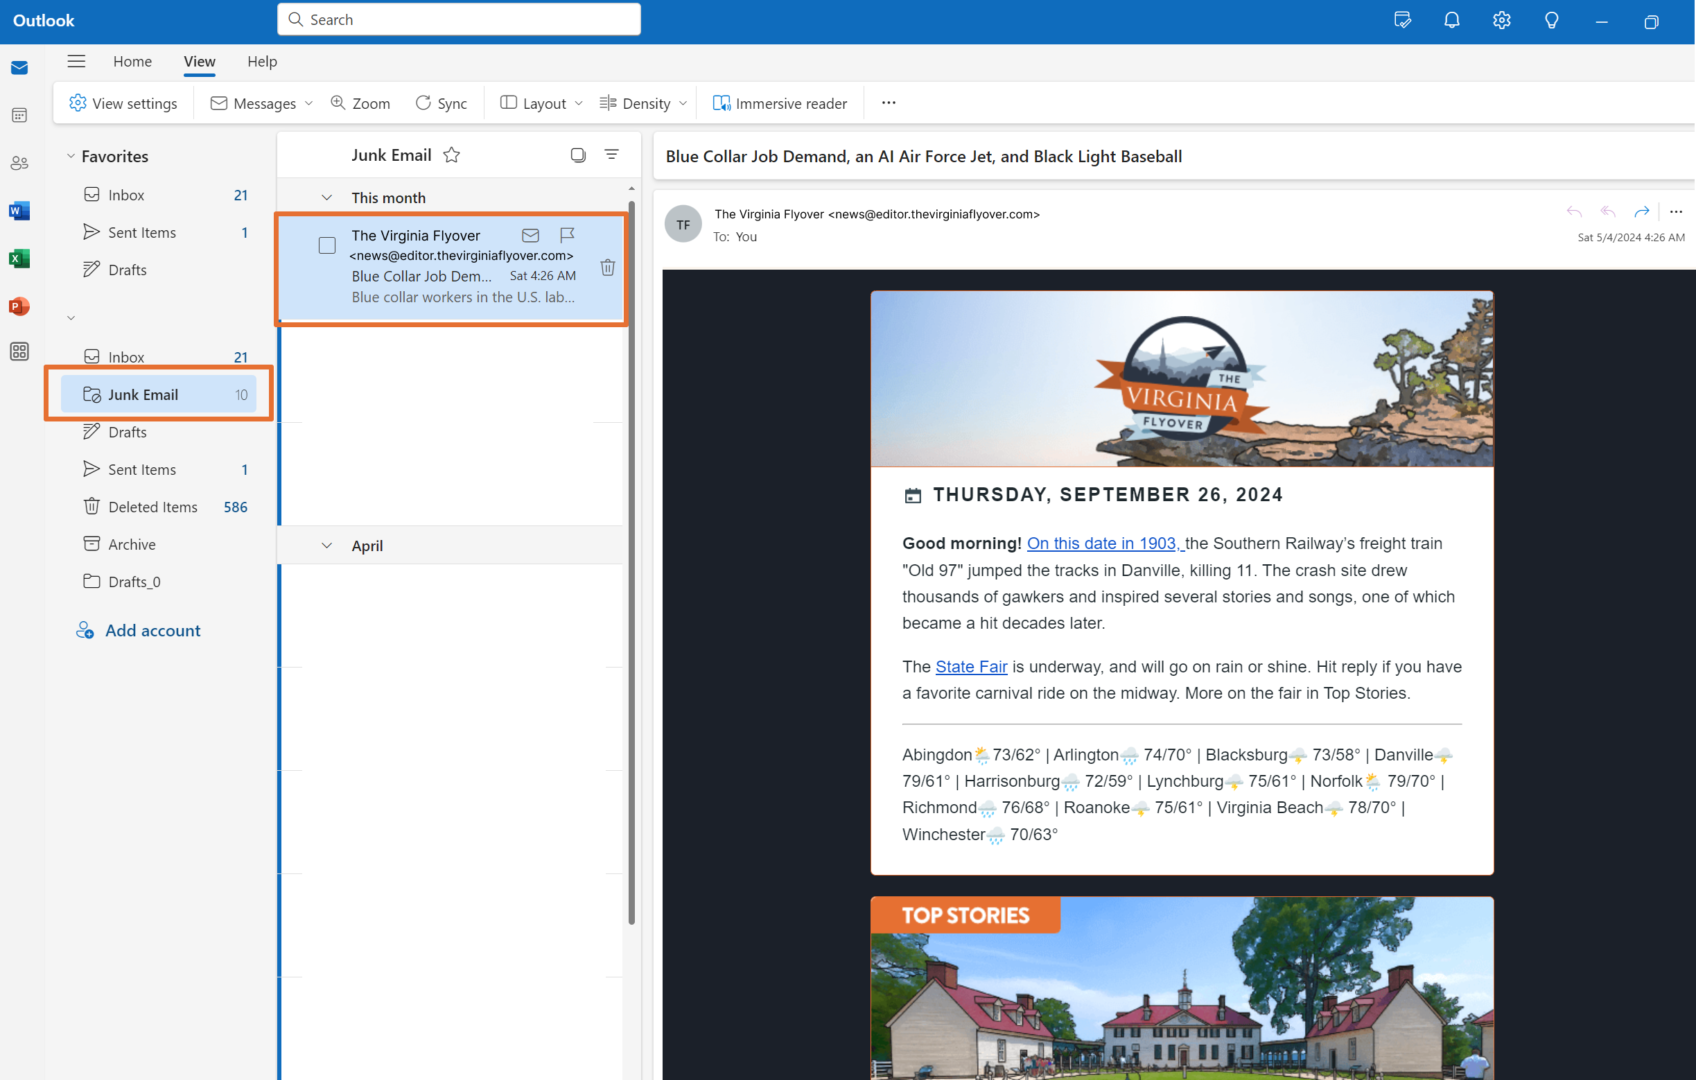
Task: Delete the Virginia Flyover message
Action: click(608, 267)
